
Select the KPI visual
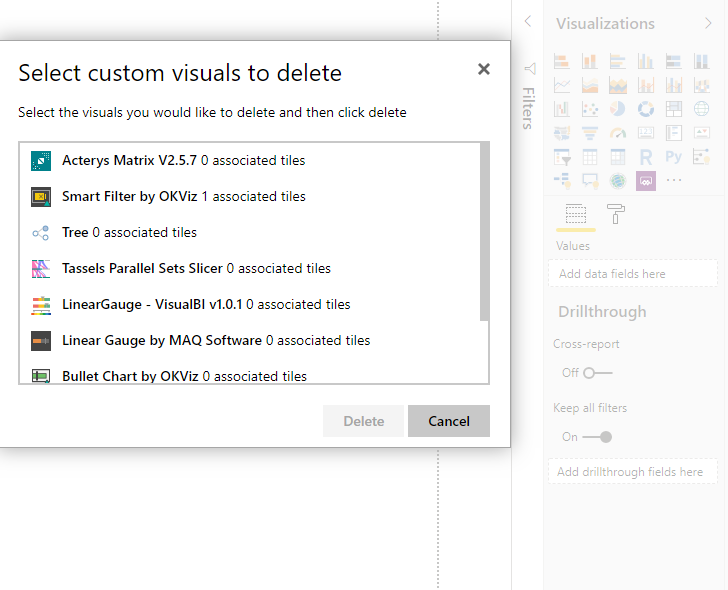pyautogui.click(x=701, y=133)
